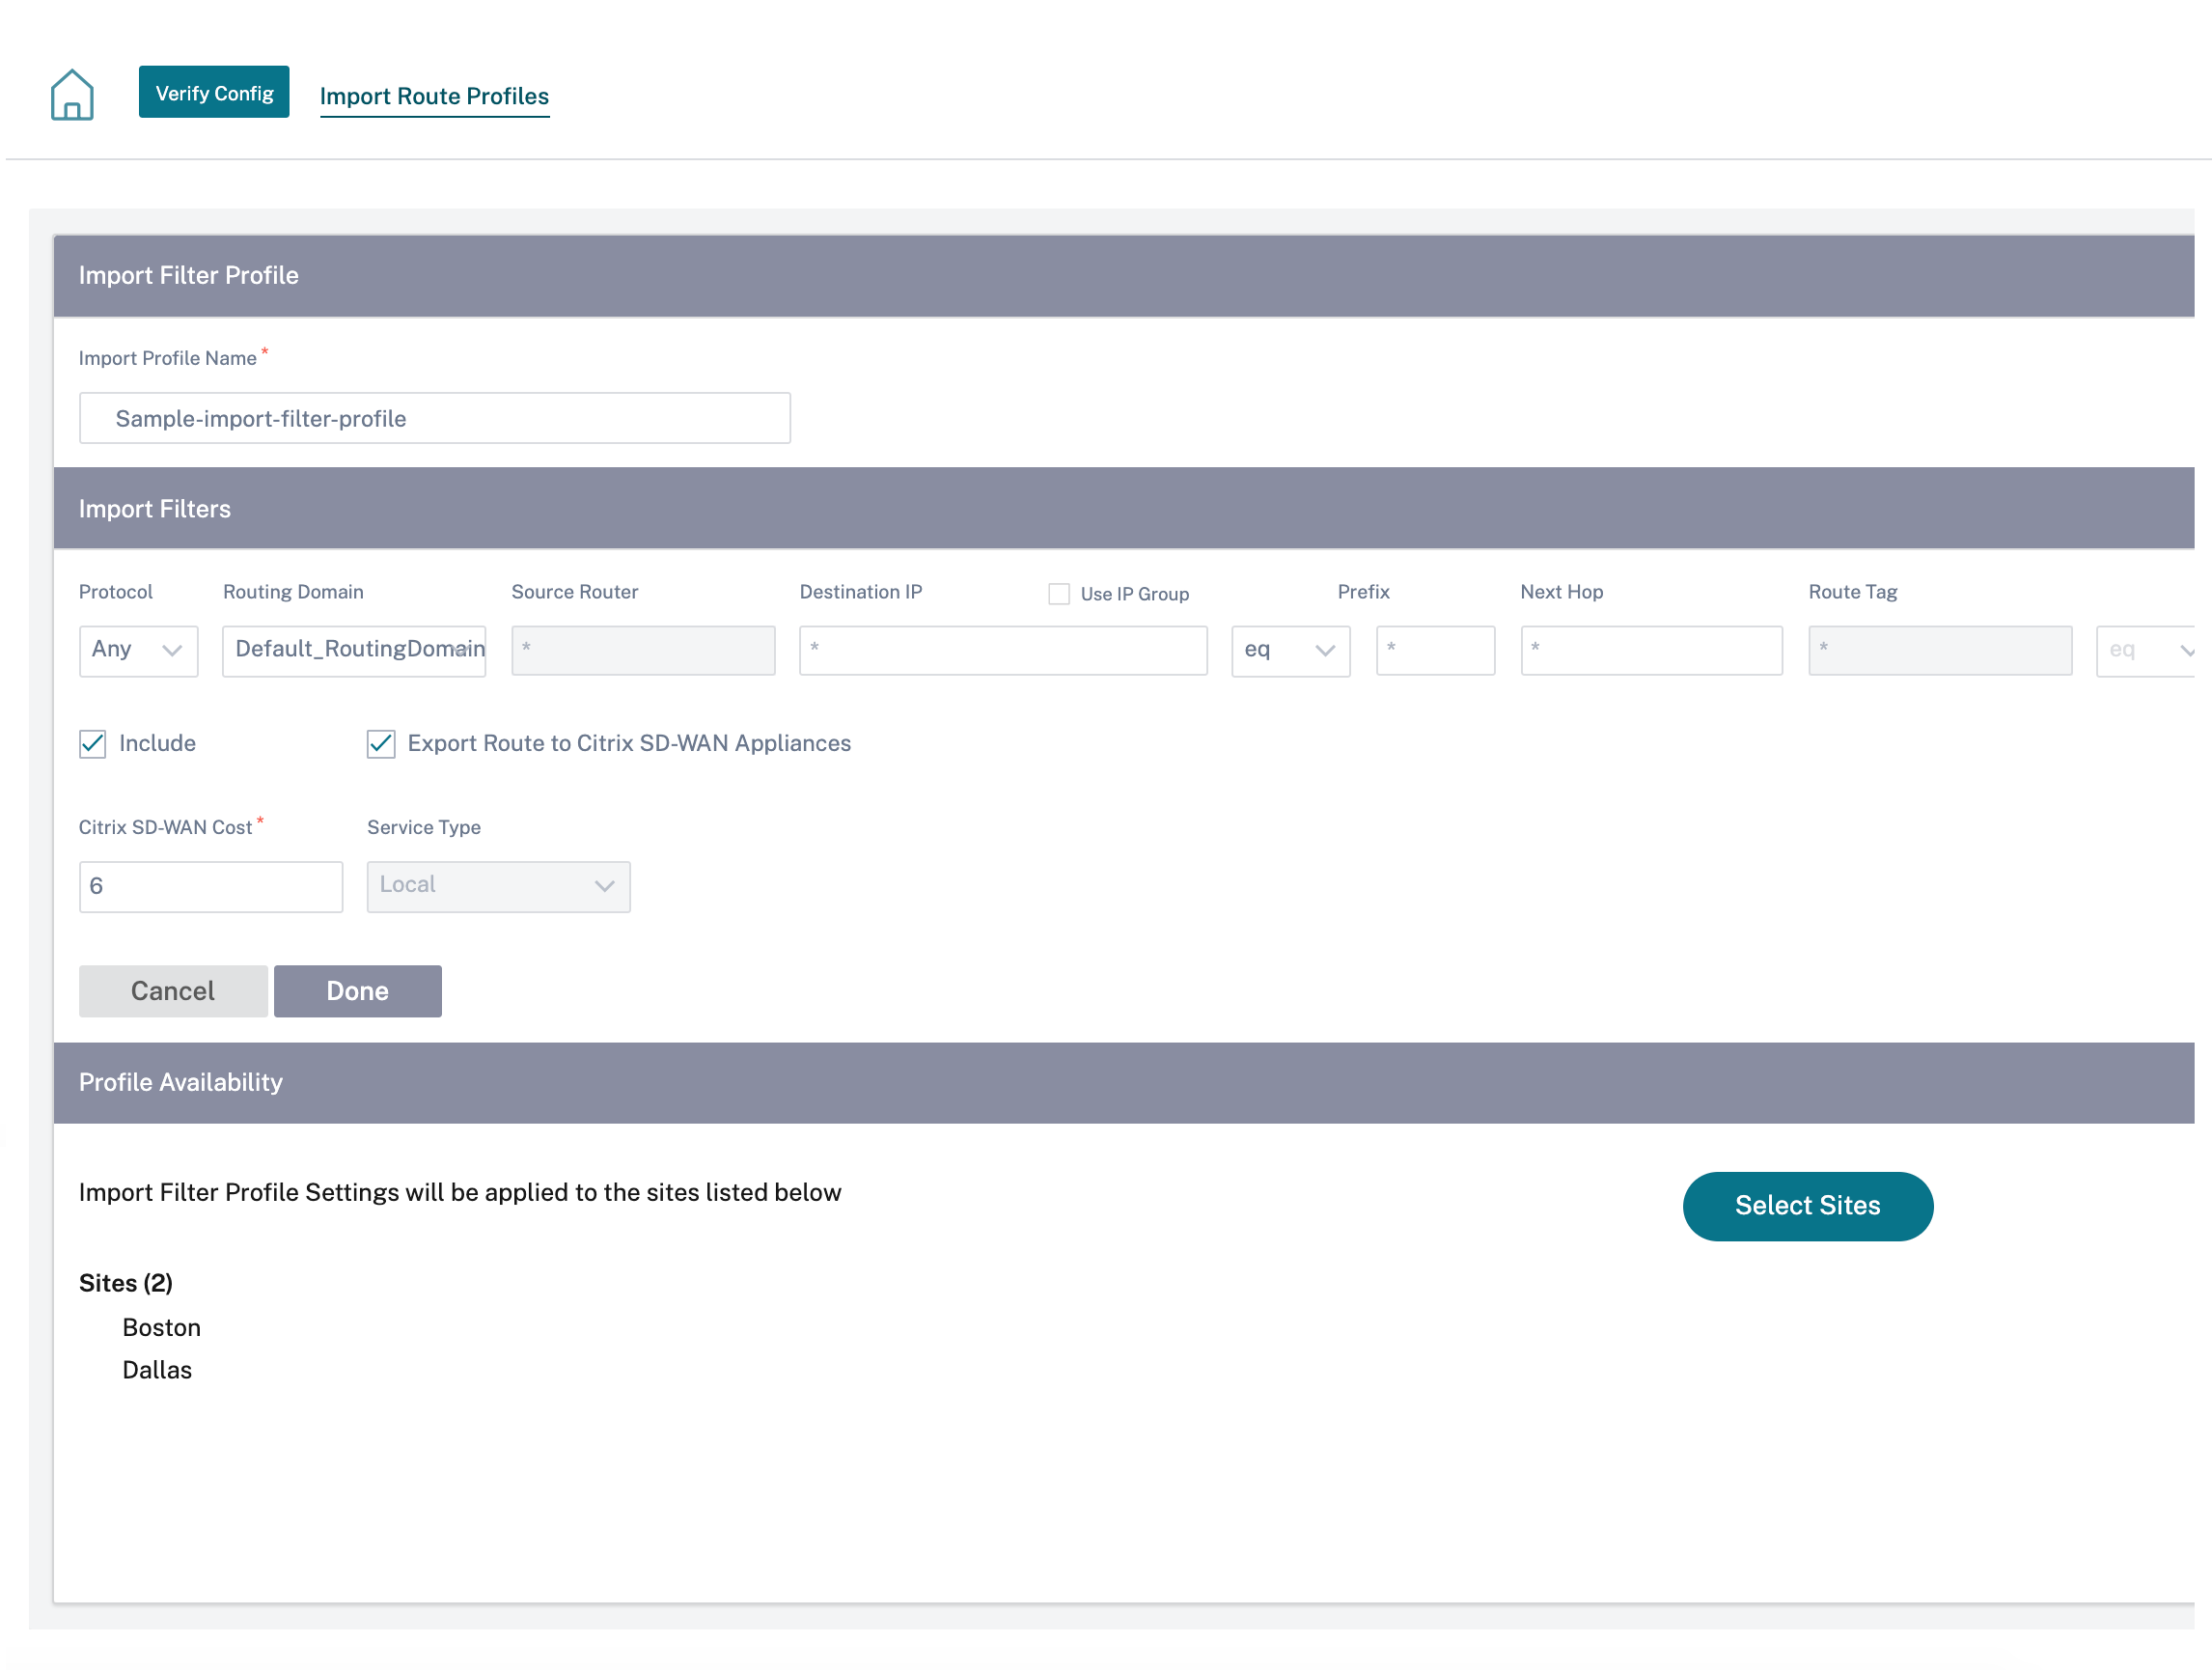Screen dimensions: 2212x1670
Task: Click the Import Profile Name field
Action: [x=435, y=418]
